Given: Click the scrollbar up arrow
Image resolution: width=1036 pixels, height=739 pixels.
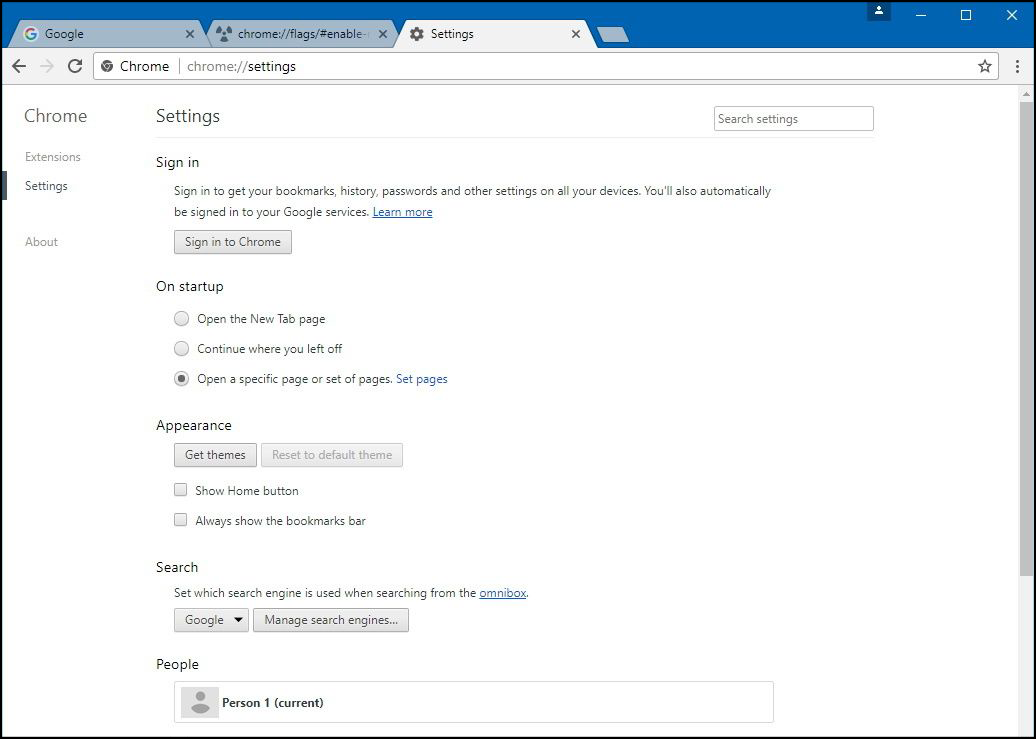Looking at the screenshot, I should (x=1026, y=94).
